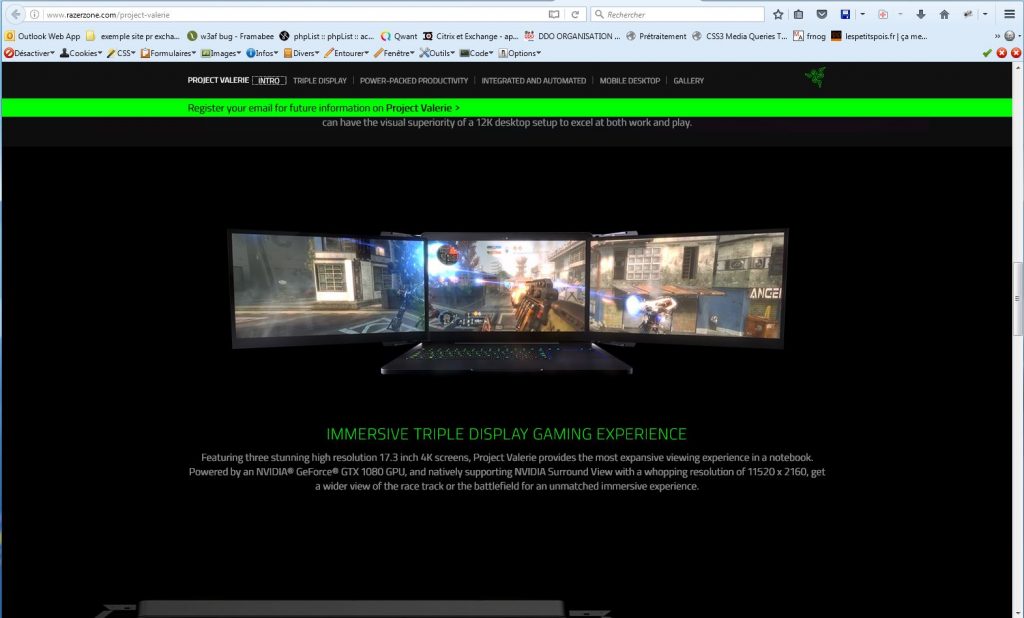Image resolution: width=1024 pixels, height=618 pixels.
Task: Toggle reader view icon in address bar
Action: pos(554,15)
